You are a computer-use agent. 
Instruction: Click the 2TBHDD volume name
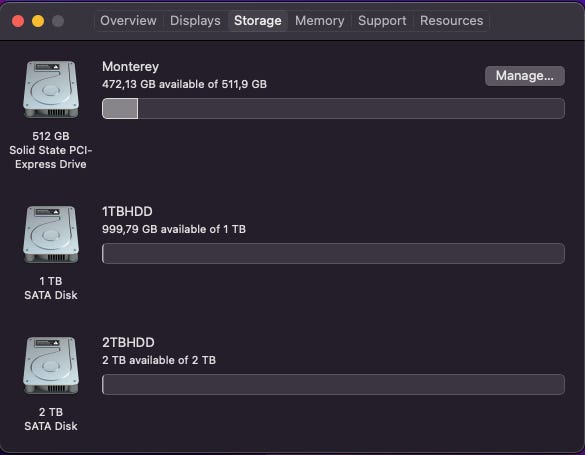[128, 342]
